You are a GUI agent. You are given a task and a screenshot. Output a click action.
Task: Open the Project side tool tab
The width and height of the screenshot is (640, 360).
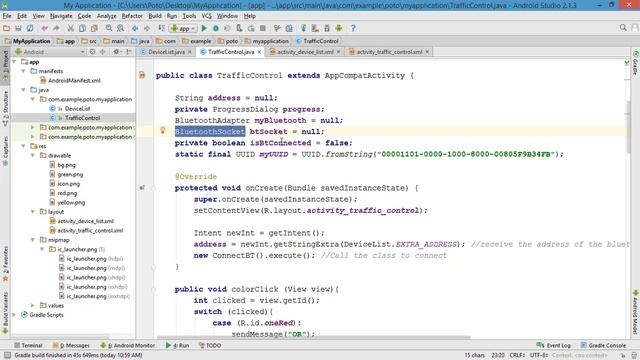coord(5,65)
